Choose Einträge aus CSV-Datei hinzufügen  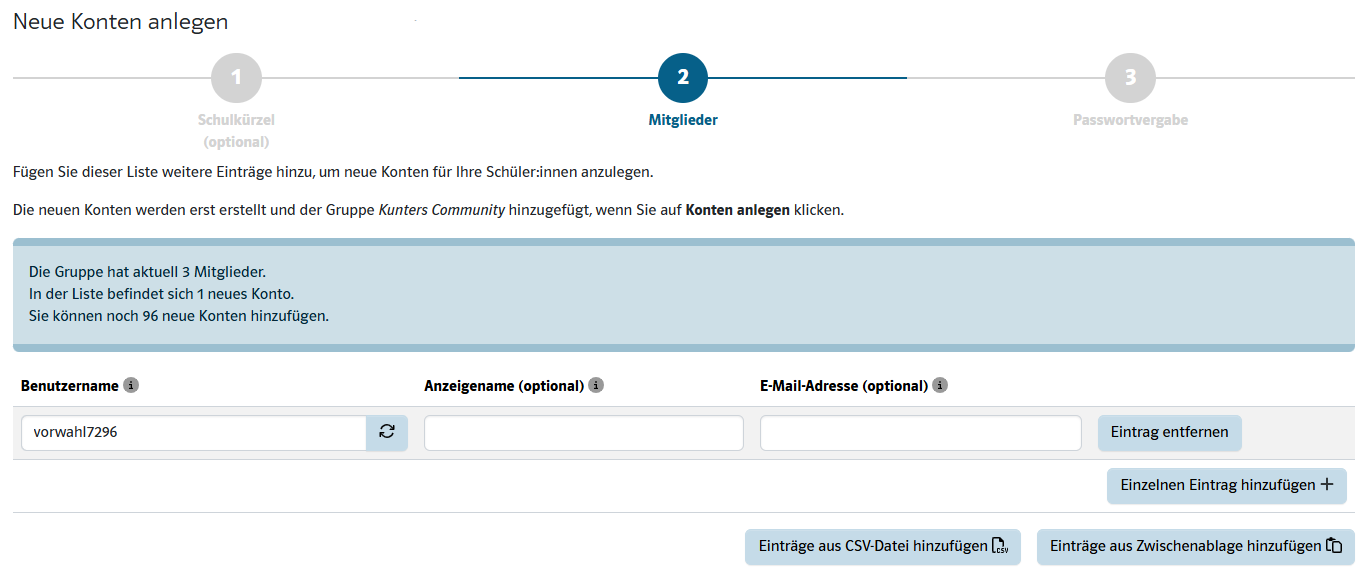coord(872,547)
